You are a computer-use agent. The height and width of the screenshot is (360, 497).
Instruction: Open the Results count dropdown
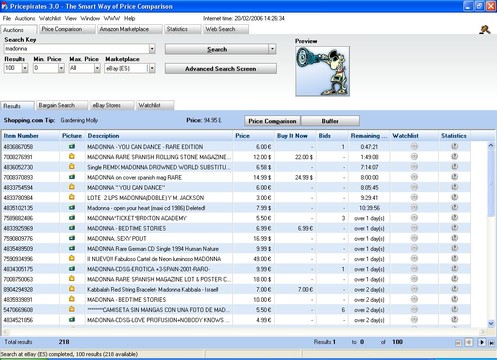click(x=25, y=68)
